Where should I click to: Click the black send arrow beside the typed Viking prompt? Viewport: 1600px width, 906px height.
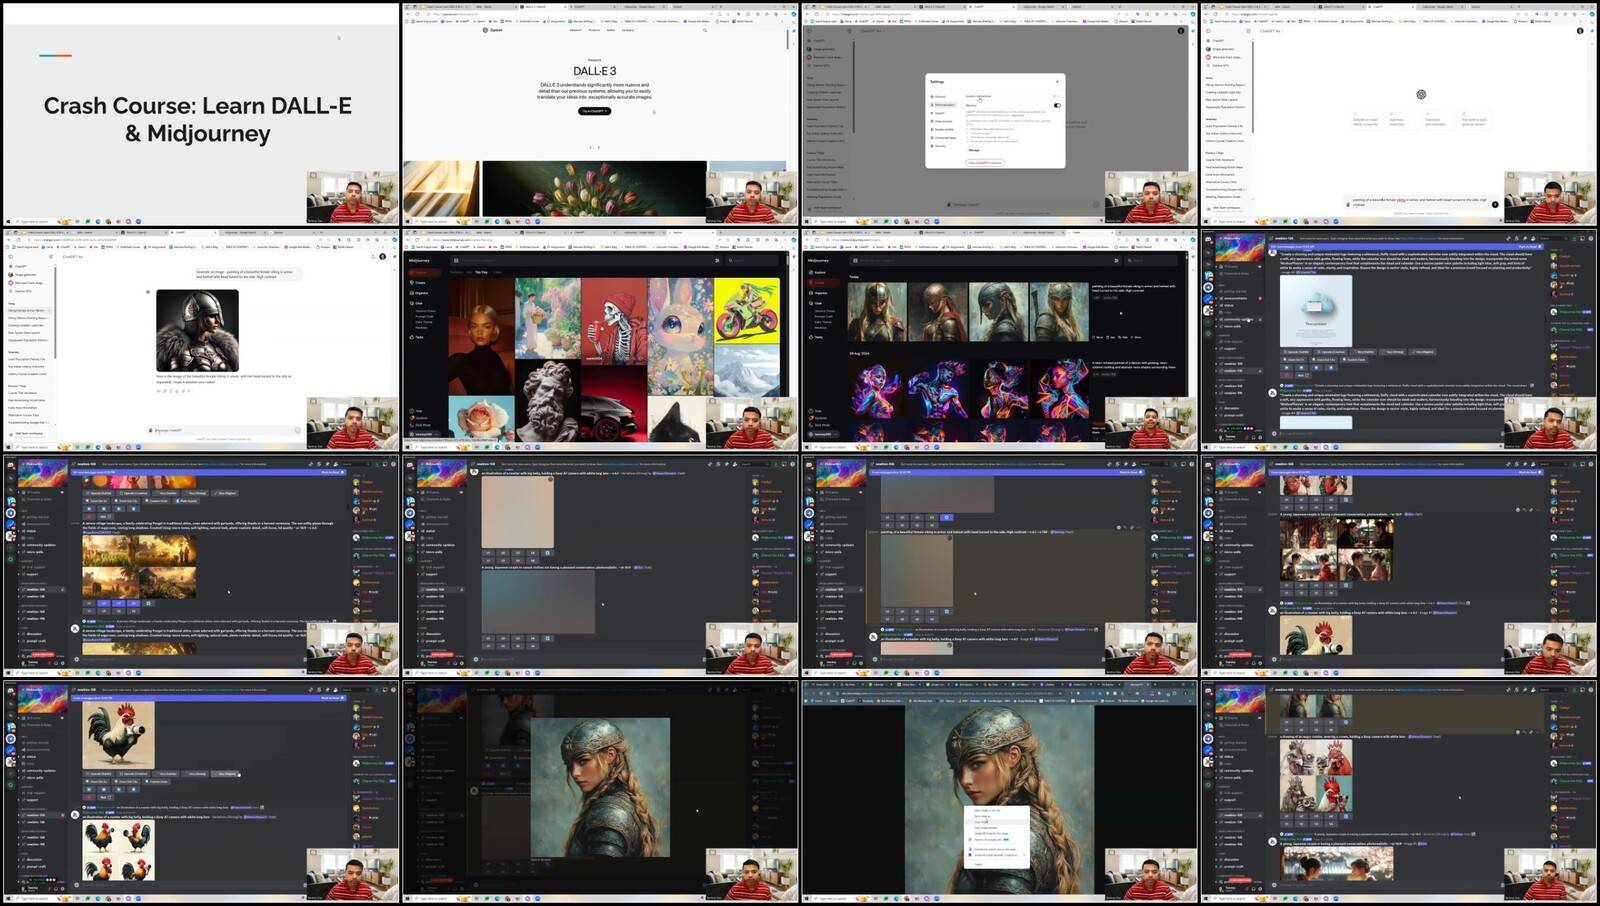[1495, 203]
